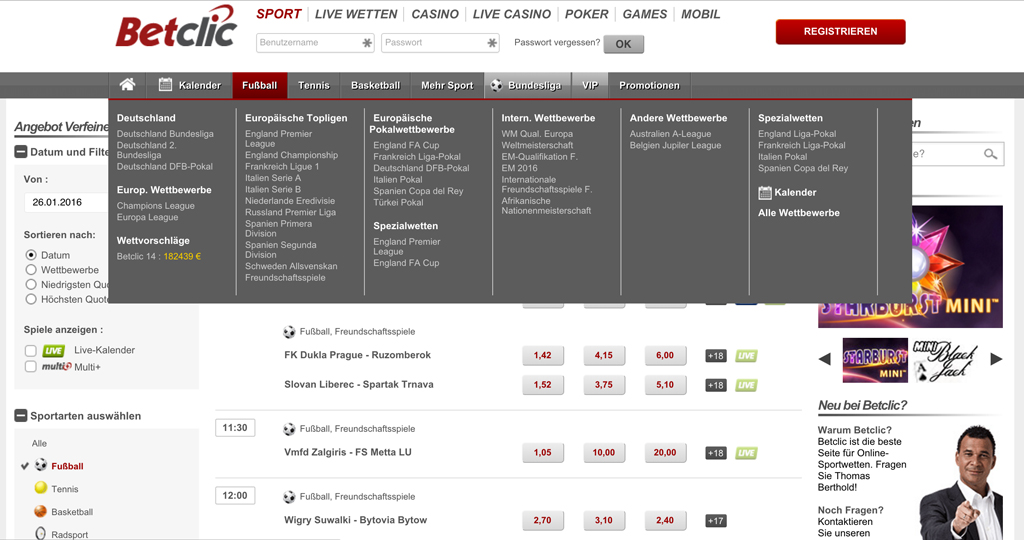
Task: Click the LIVE badge for Vmfd Zalgiris match
Action: pyautogui.click(x=746, y=453)
